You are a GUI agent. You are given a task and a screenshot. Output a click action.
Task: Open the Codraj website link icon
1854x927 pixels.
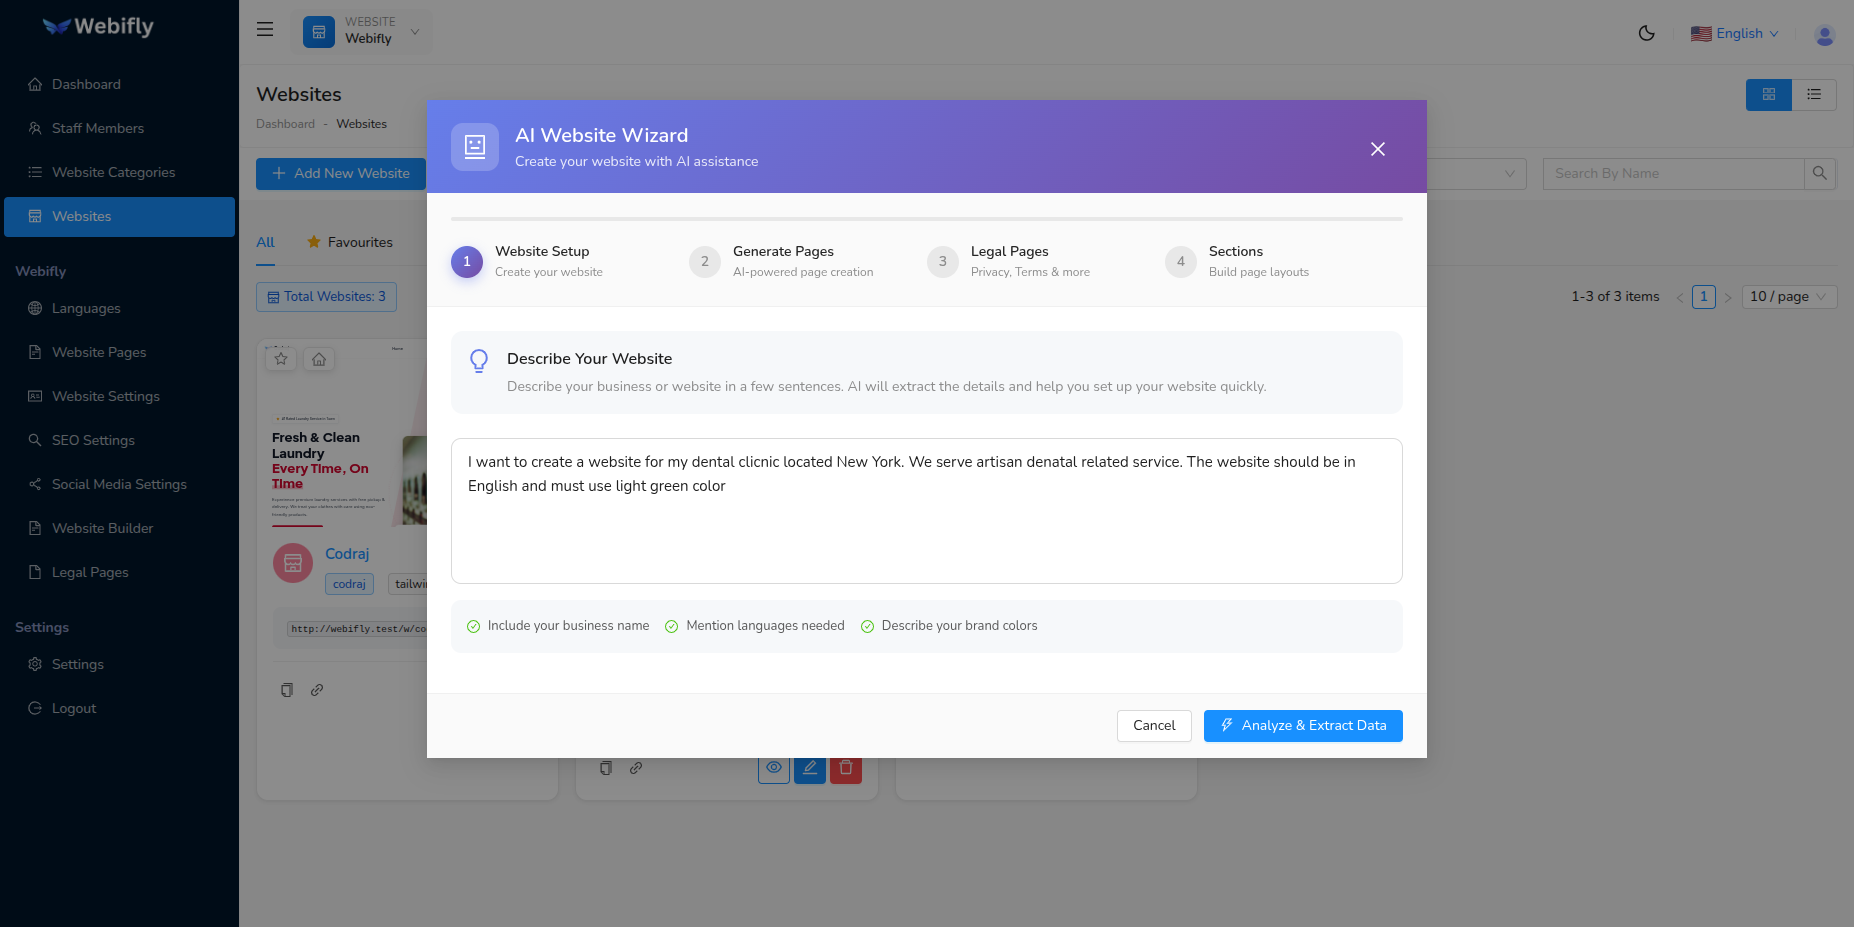pos(317,690)
